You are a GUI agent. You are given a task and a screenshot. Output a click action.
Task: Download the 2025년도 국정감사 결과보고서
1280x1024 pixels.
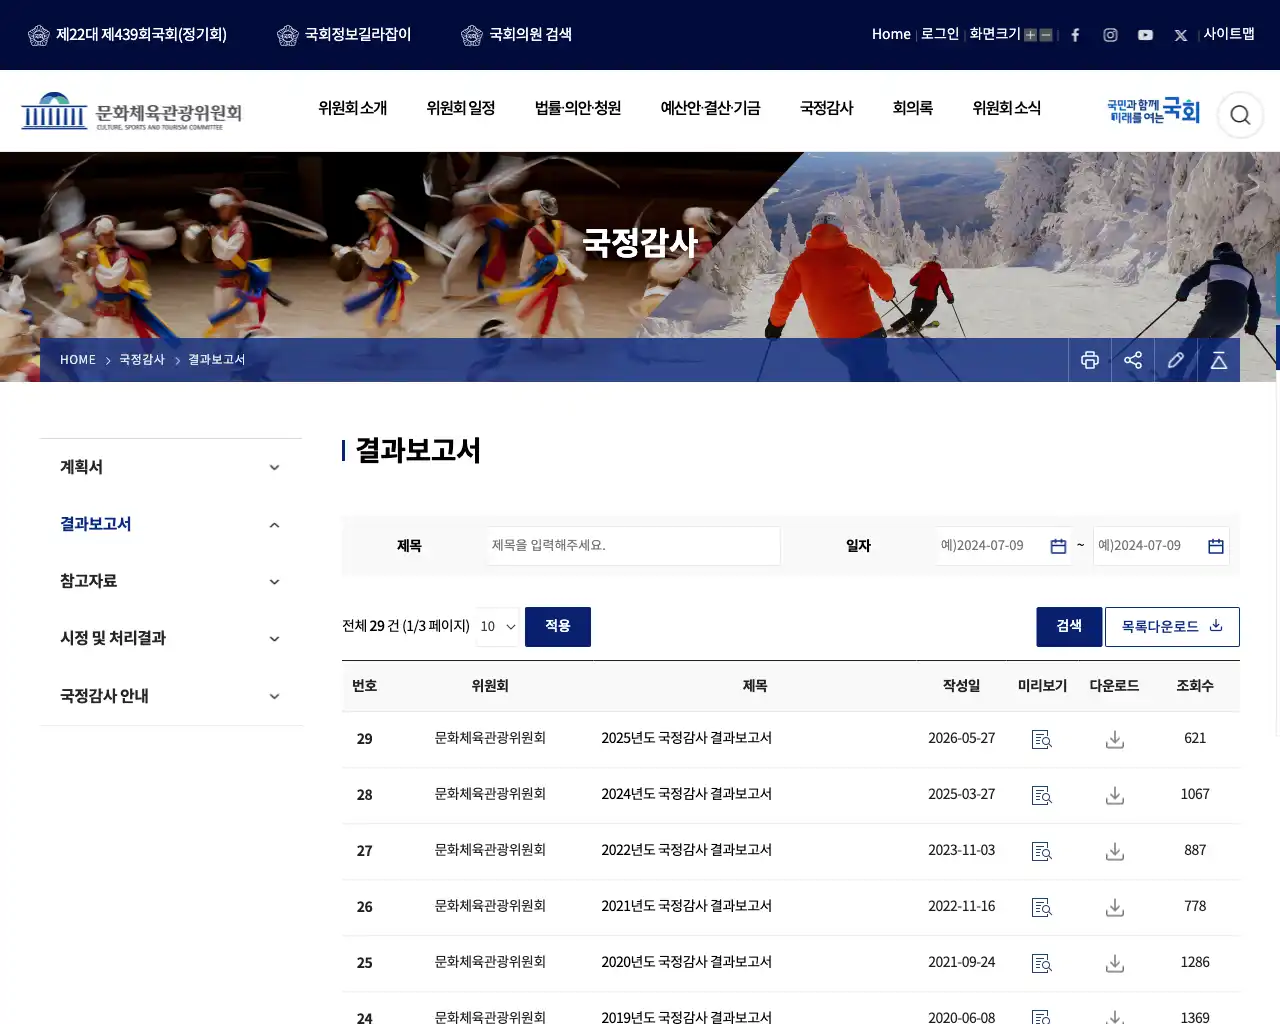coord(1115,739)
